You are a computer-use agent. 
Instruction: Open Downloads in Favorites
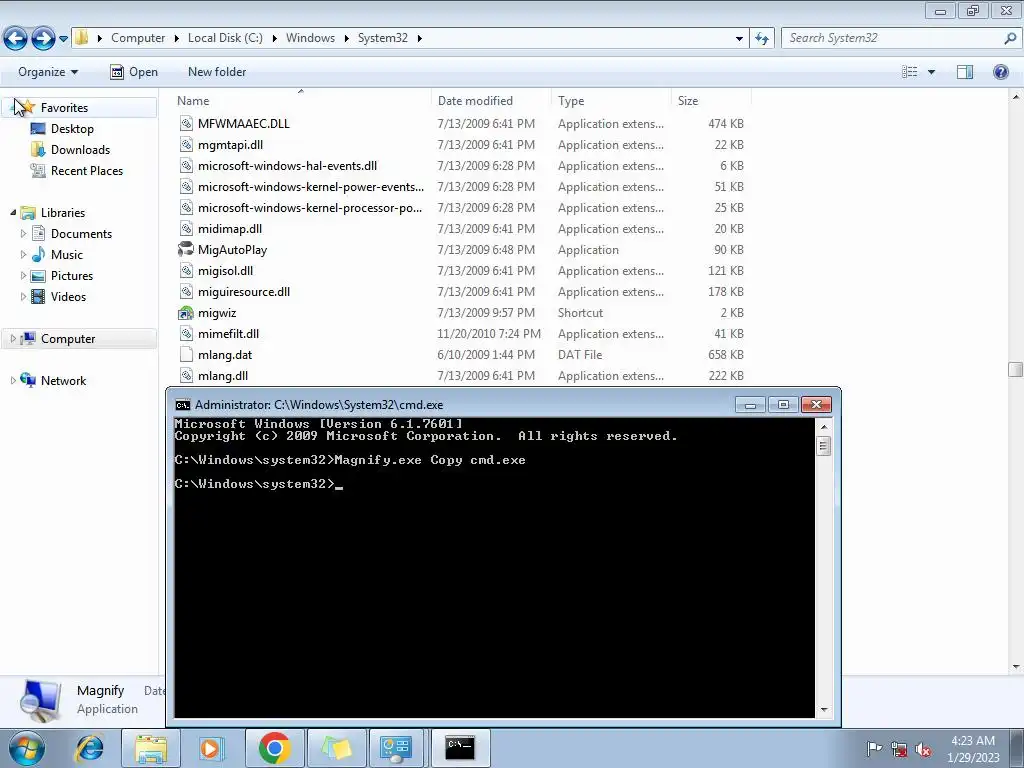pos(80,150)
